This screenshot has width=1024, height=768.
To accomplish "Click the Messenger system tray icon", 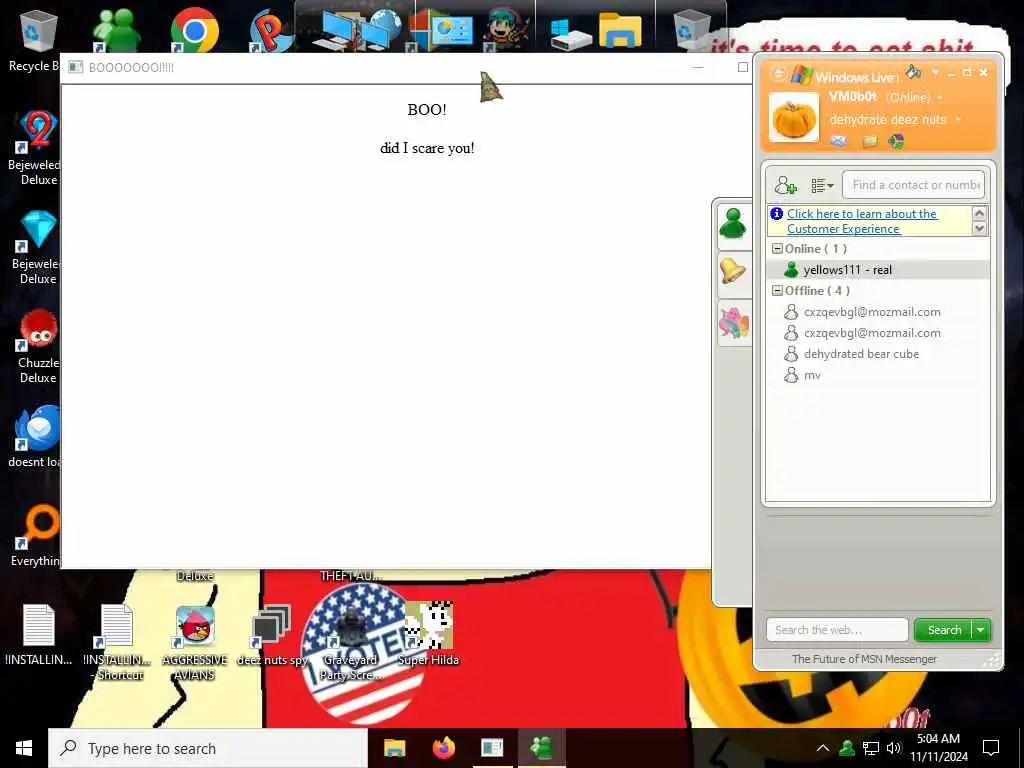I will tap(846, 748).
